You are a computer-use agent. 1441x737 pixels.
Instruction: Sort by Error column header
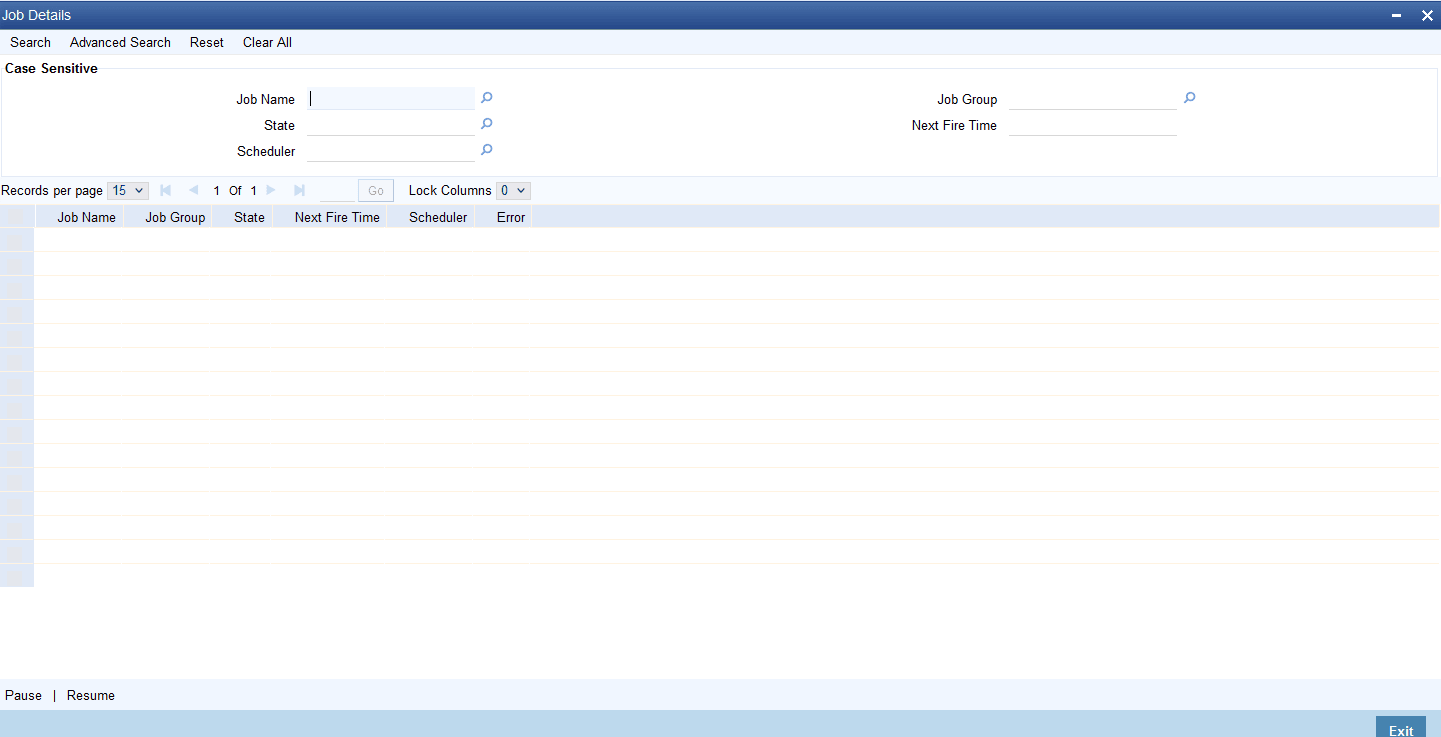[511, 217]
